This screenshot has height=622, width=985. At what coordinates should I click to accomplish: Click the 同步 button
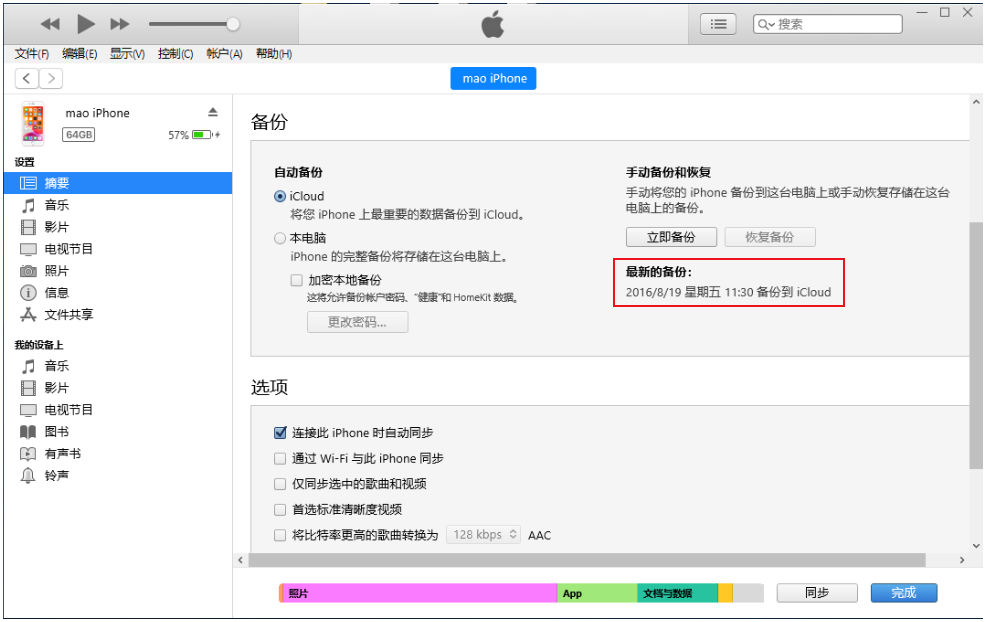817,593
